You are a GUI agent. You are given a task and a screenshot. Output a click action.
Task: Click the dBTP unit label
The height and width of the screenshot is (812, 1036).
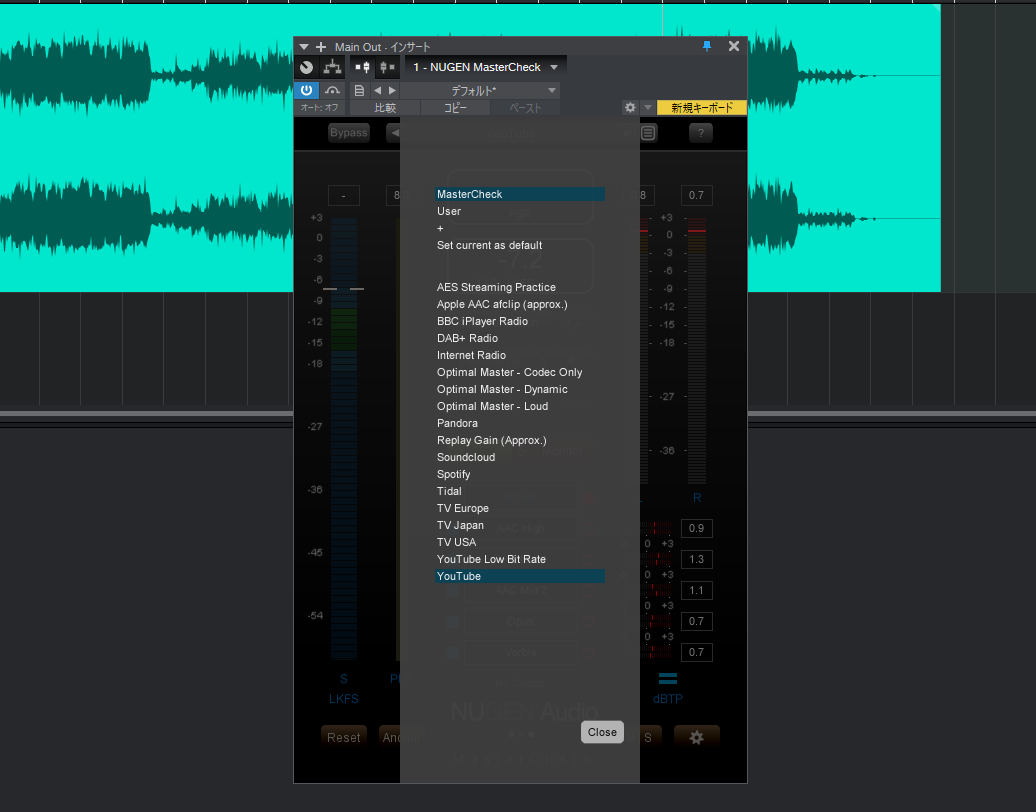coord(667,699)
